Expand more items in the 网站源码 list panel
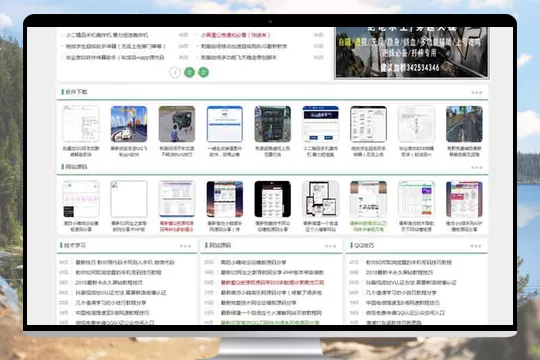This screenshot has width=540, height=360. (x=330, y=246)
